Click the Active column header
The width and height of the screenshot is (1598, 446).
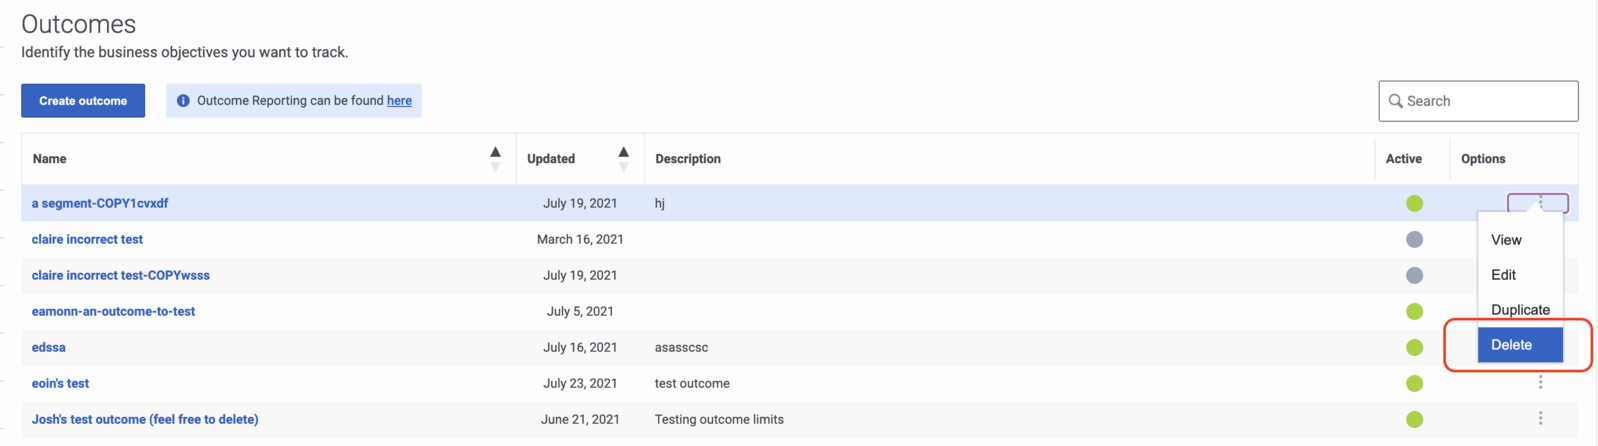pyautogui.click(x=1404, y=159)
